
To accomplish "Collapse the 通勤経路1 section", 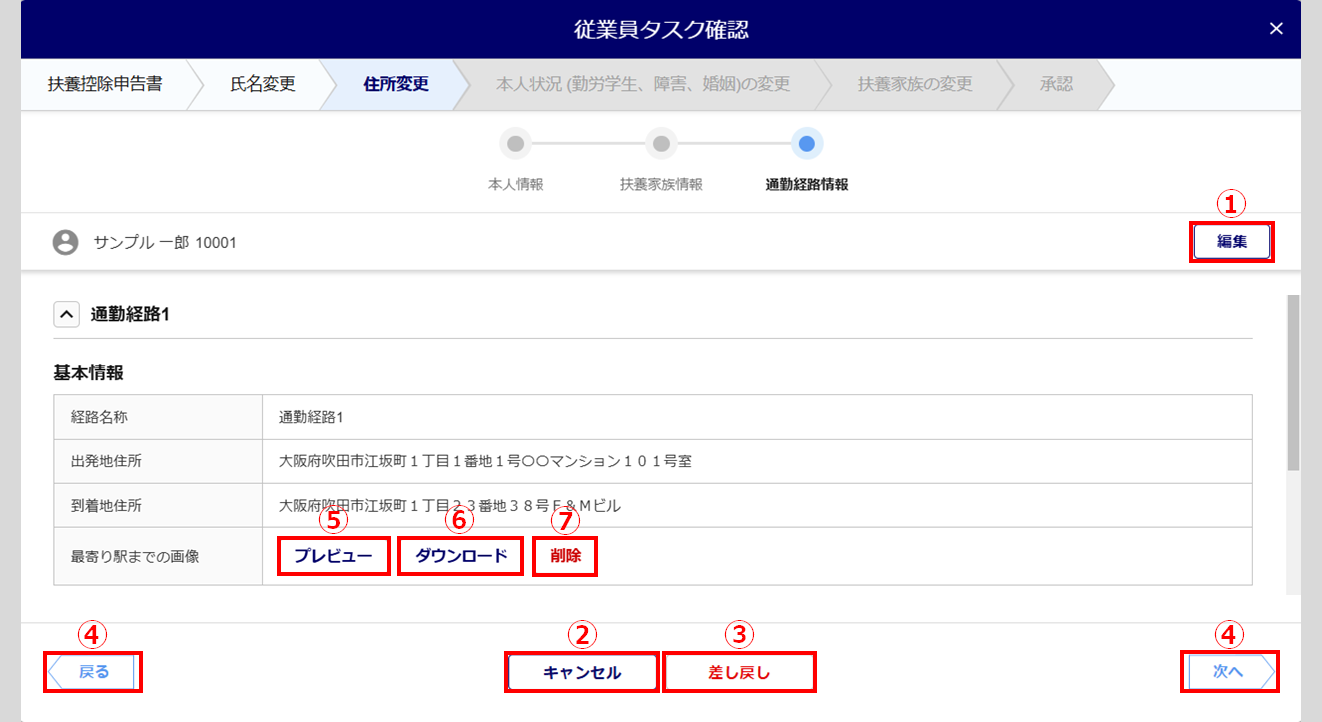I will tap(66, 314).
